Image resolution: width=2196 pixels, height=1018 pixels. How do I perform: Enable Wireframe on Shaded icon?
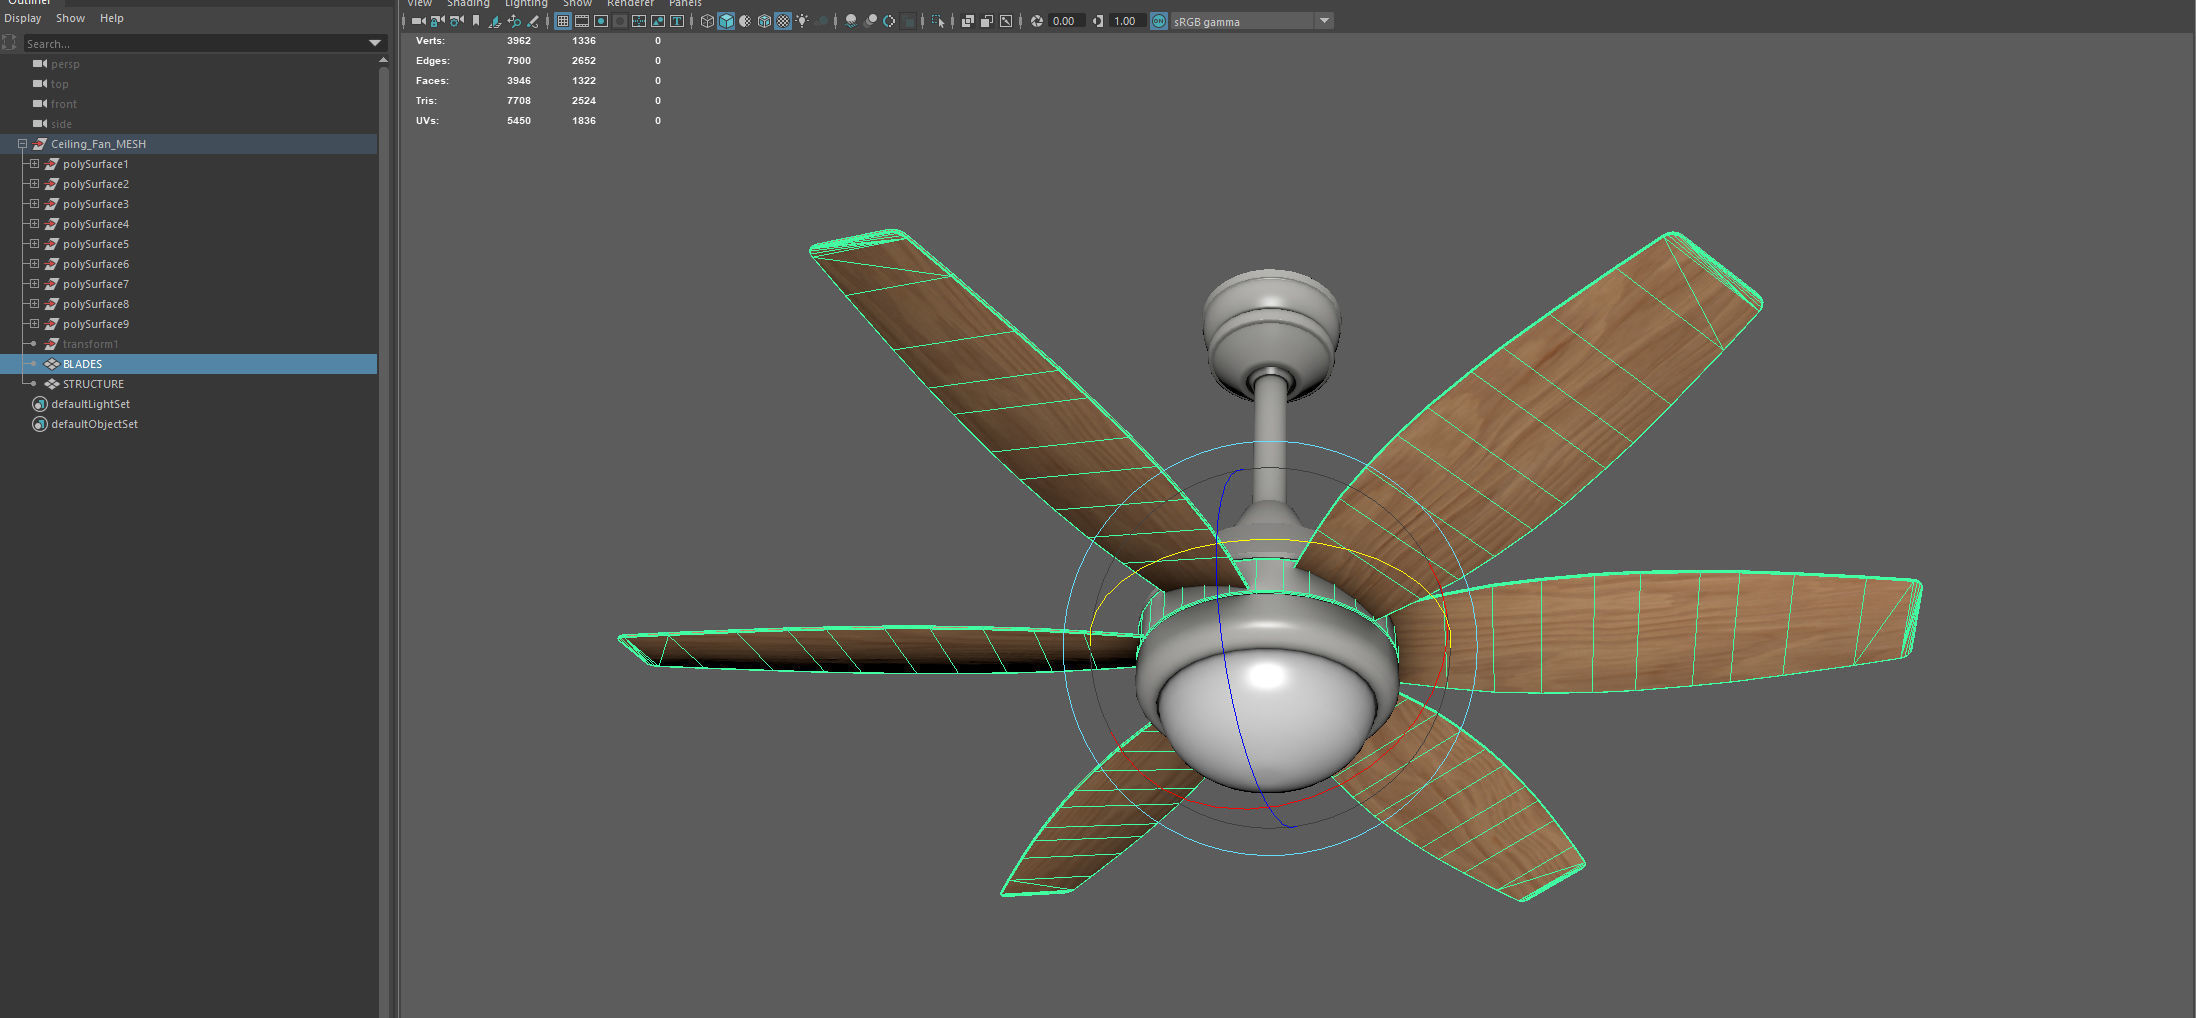click(x=764, y=21)
